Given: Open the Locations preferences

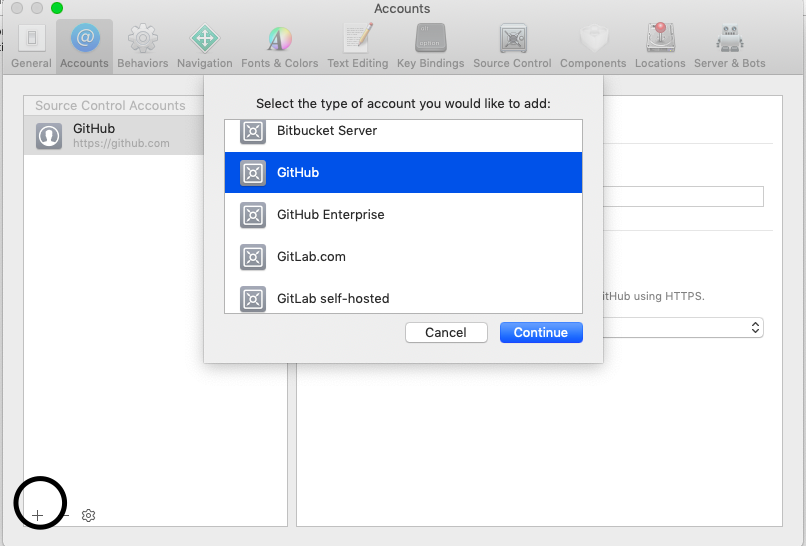Looking at the screenshot, I should [660, 46].
